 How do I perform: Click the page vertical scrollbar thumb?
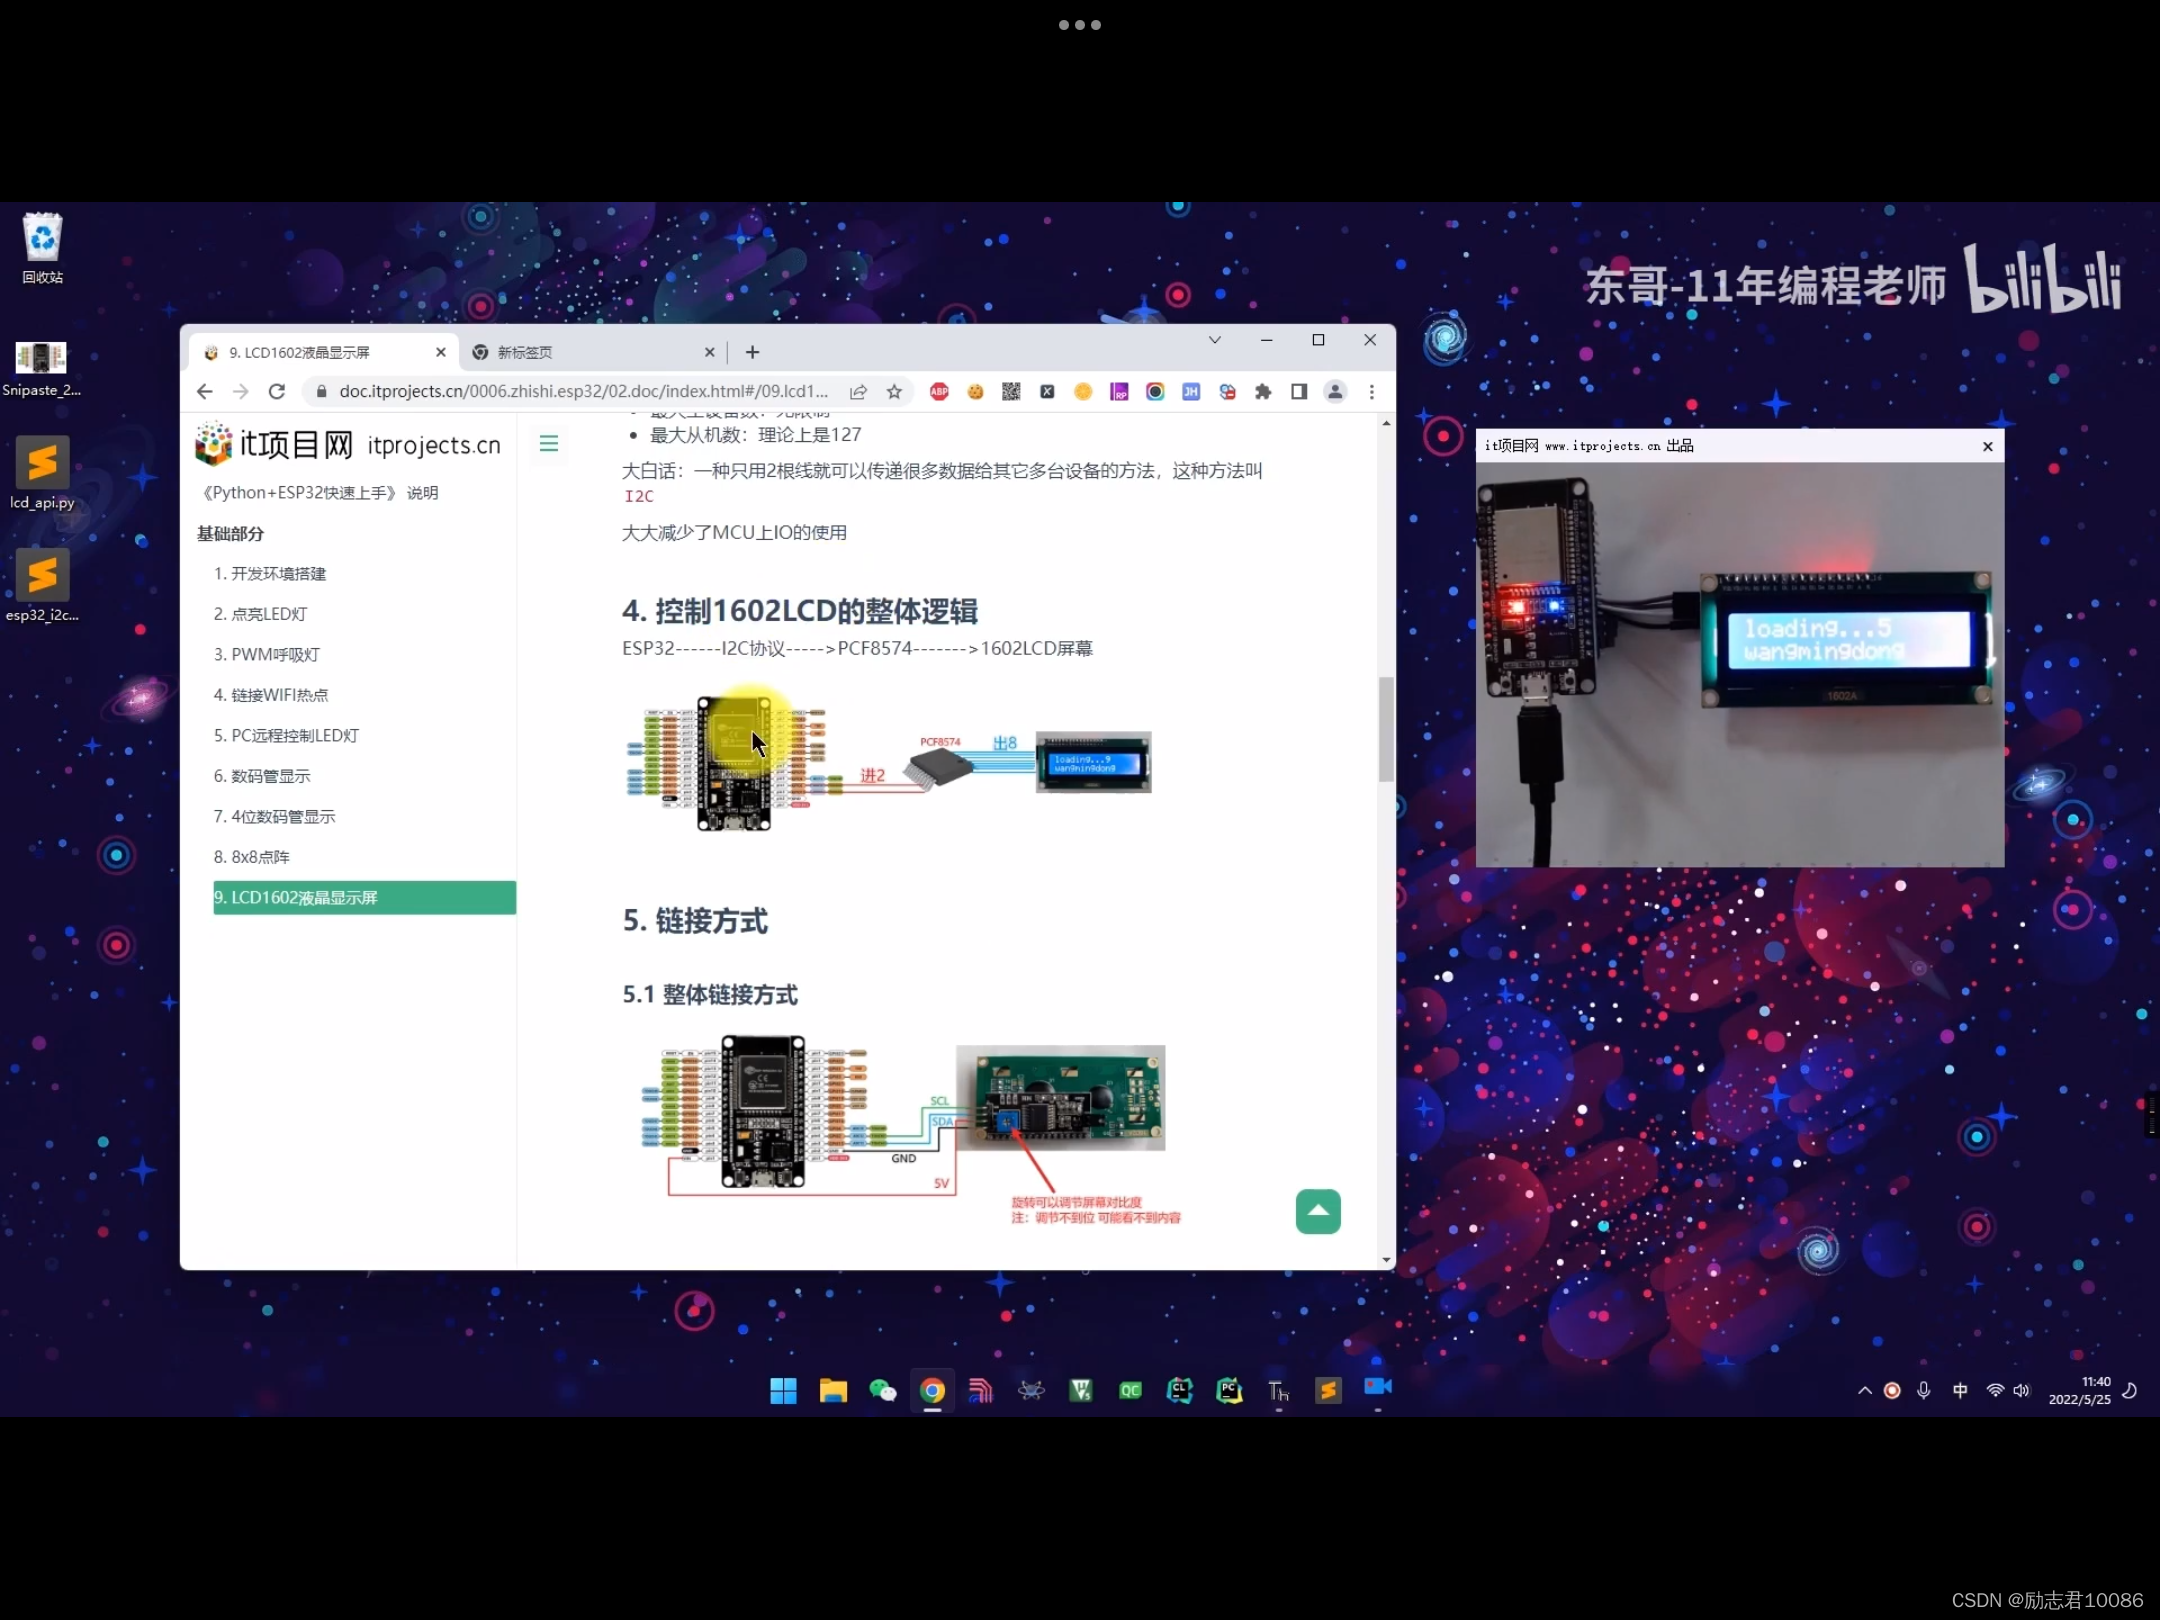click(x=1386, y=729)
